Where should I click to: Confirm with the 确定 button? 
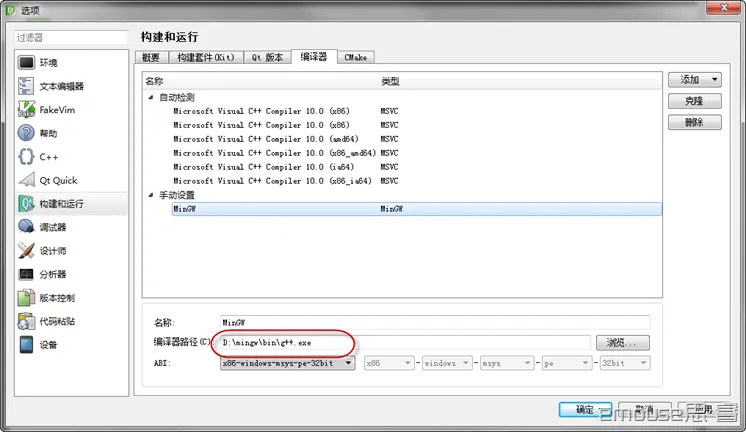pos(585,410)
